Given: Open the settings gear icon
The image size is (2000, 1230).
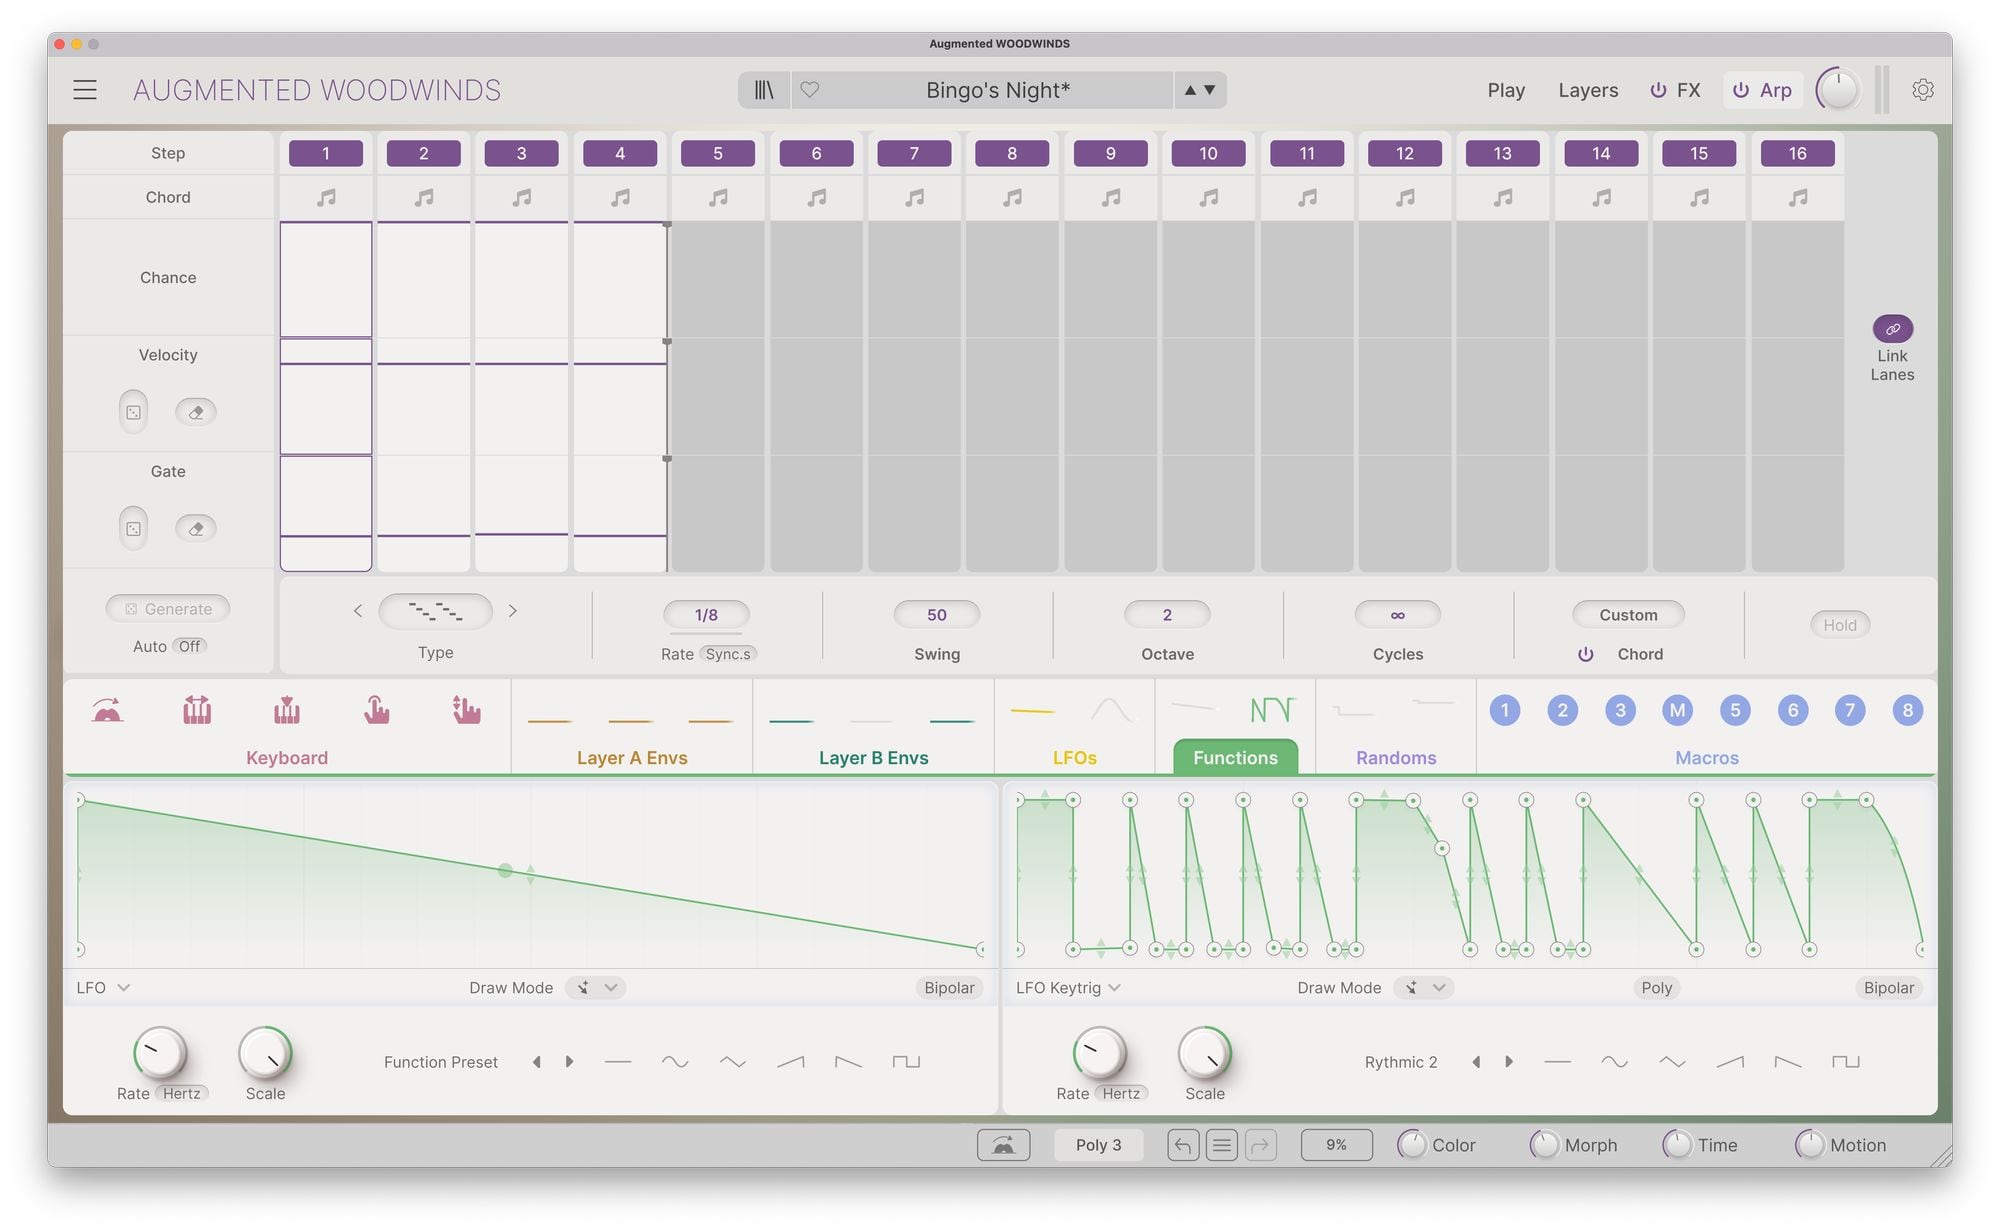Looking at the screenshot, I should (x=1922, y=90).
